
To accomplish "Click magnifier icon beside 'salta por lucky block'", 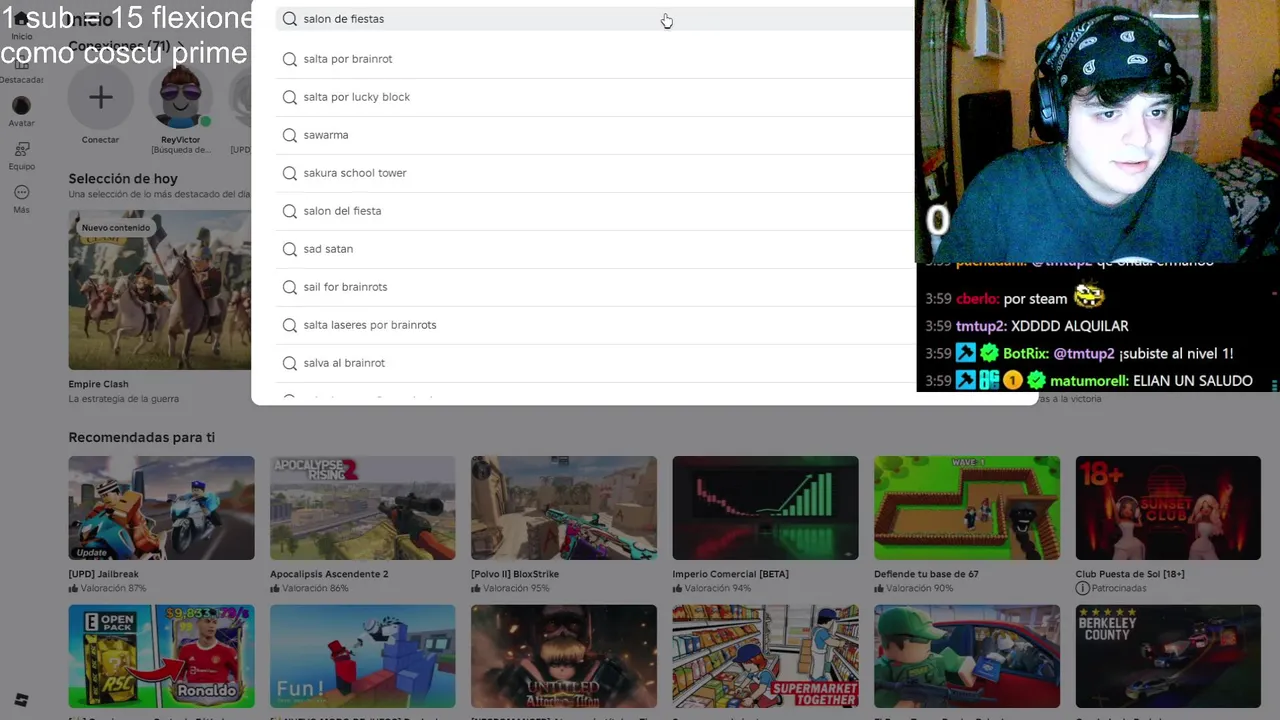I will pyautogui.click(x=290, y=97).
